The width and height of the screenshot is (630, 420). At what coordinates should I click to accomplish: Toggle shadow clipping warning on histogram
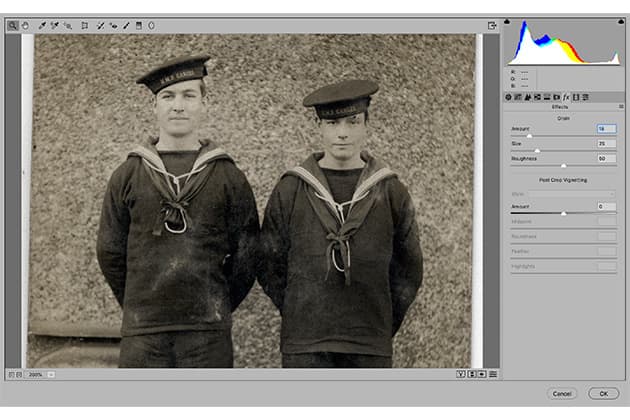(507, 21)
